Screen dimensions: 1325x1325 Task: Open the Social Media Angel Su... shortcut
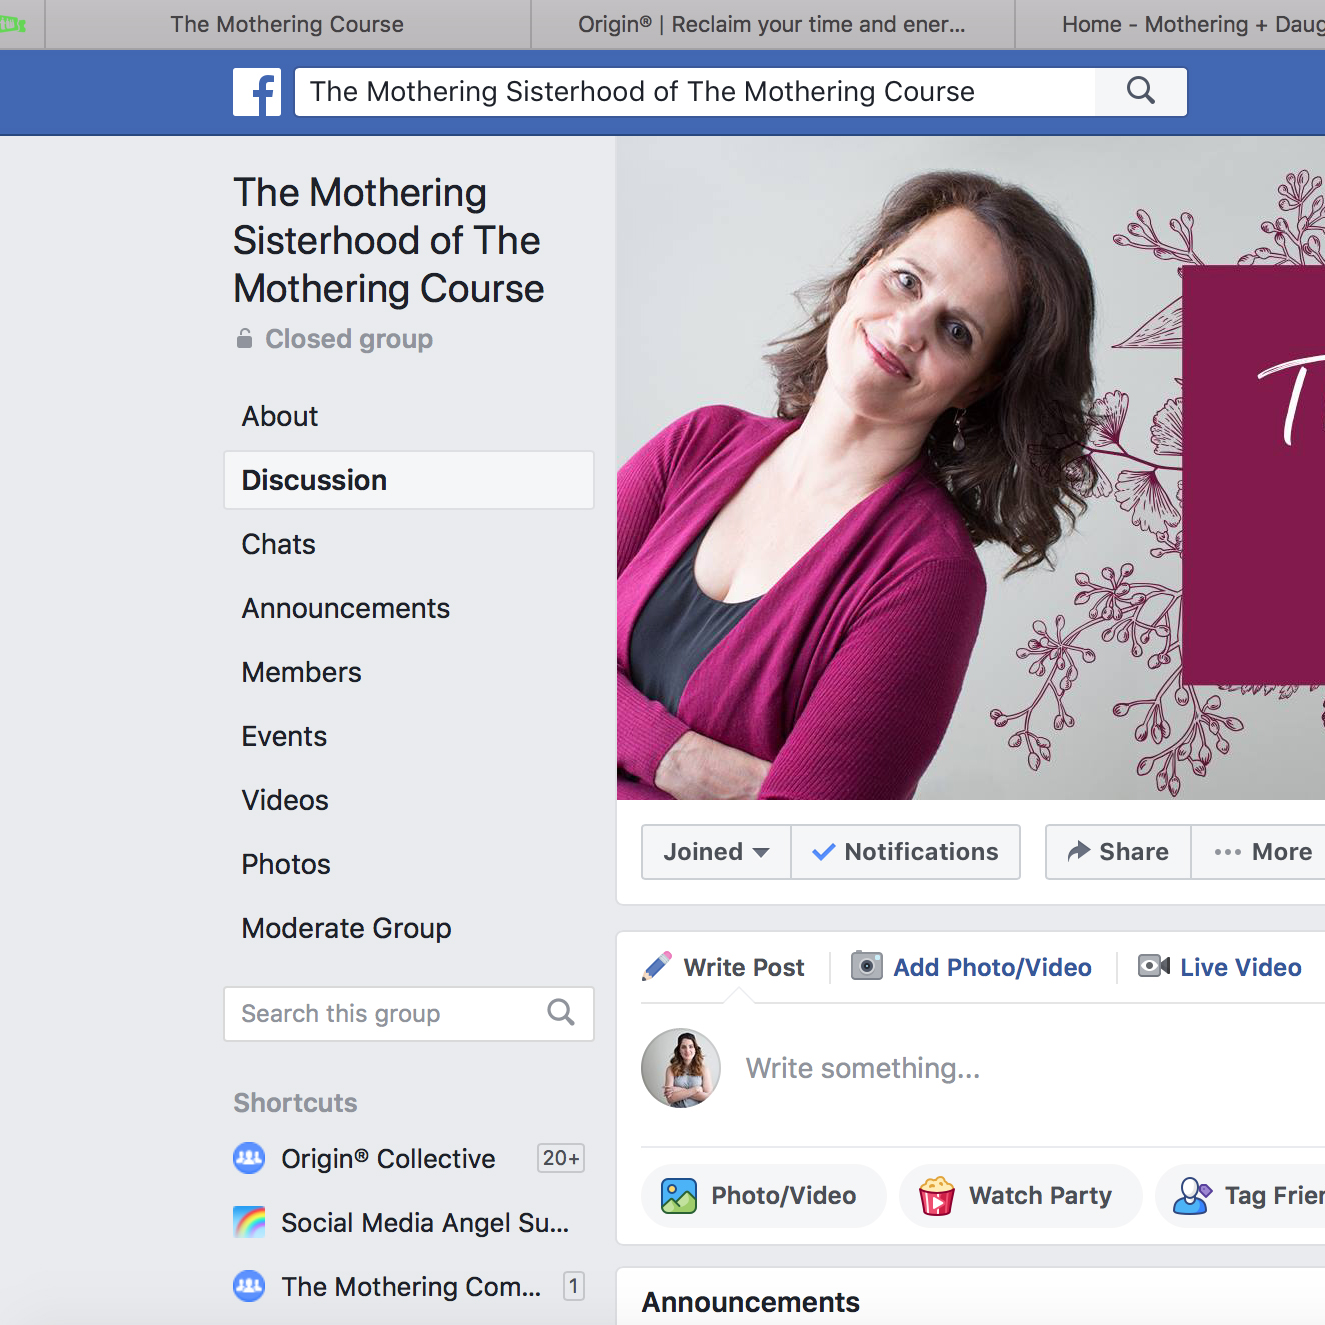pos(425,1222)
